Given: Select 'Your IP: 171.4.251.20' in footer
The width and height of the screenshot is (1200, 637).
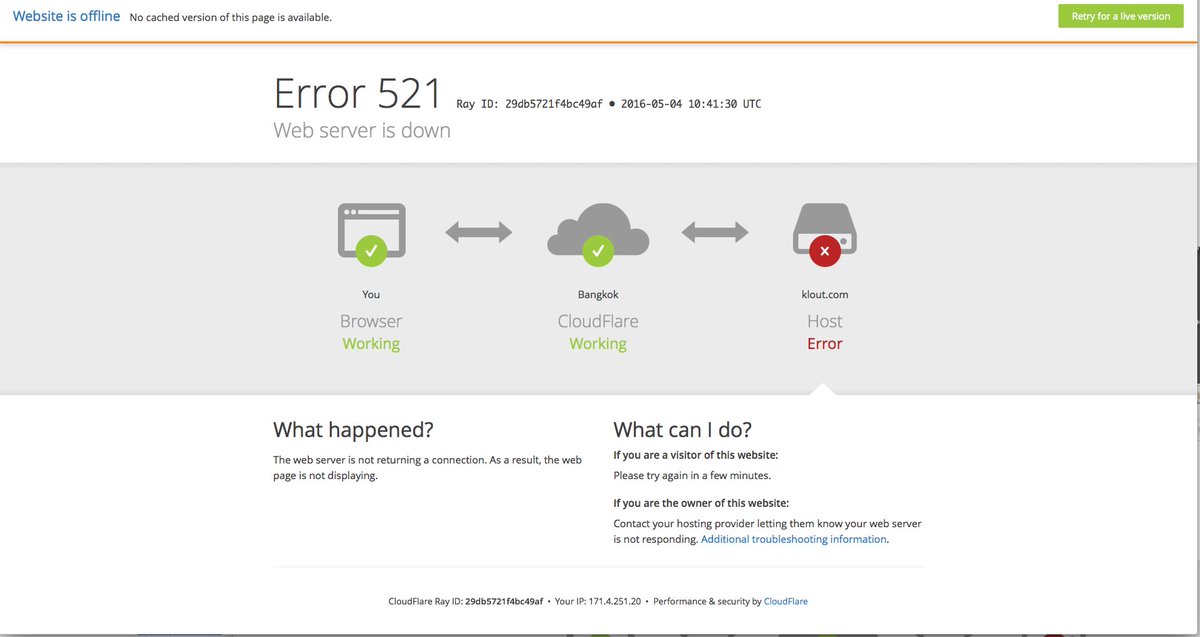Looking at the screenshot, I should (x=598, y=601).
